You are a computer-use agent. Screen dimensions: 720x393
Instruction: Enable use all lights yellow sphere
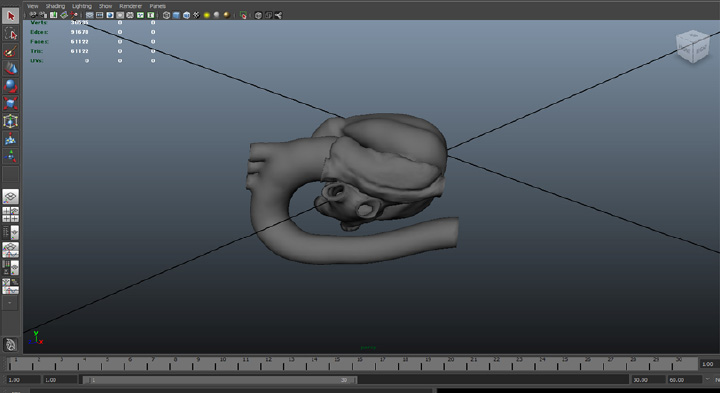207,15
